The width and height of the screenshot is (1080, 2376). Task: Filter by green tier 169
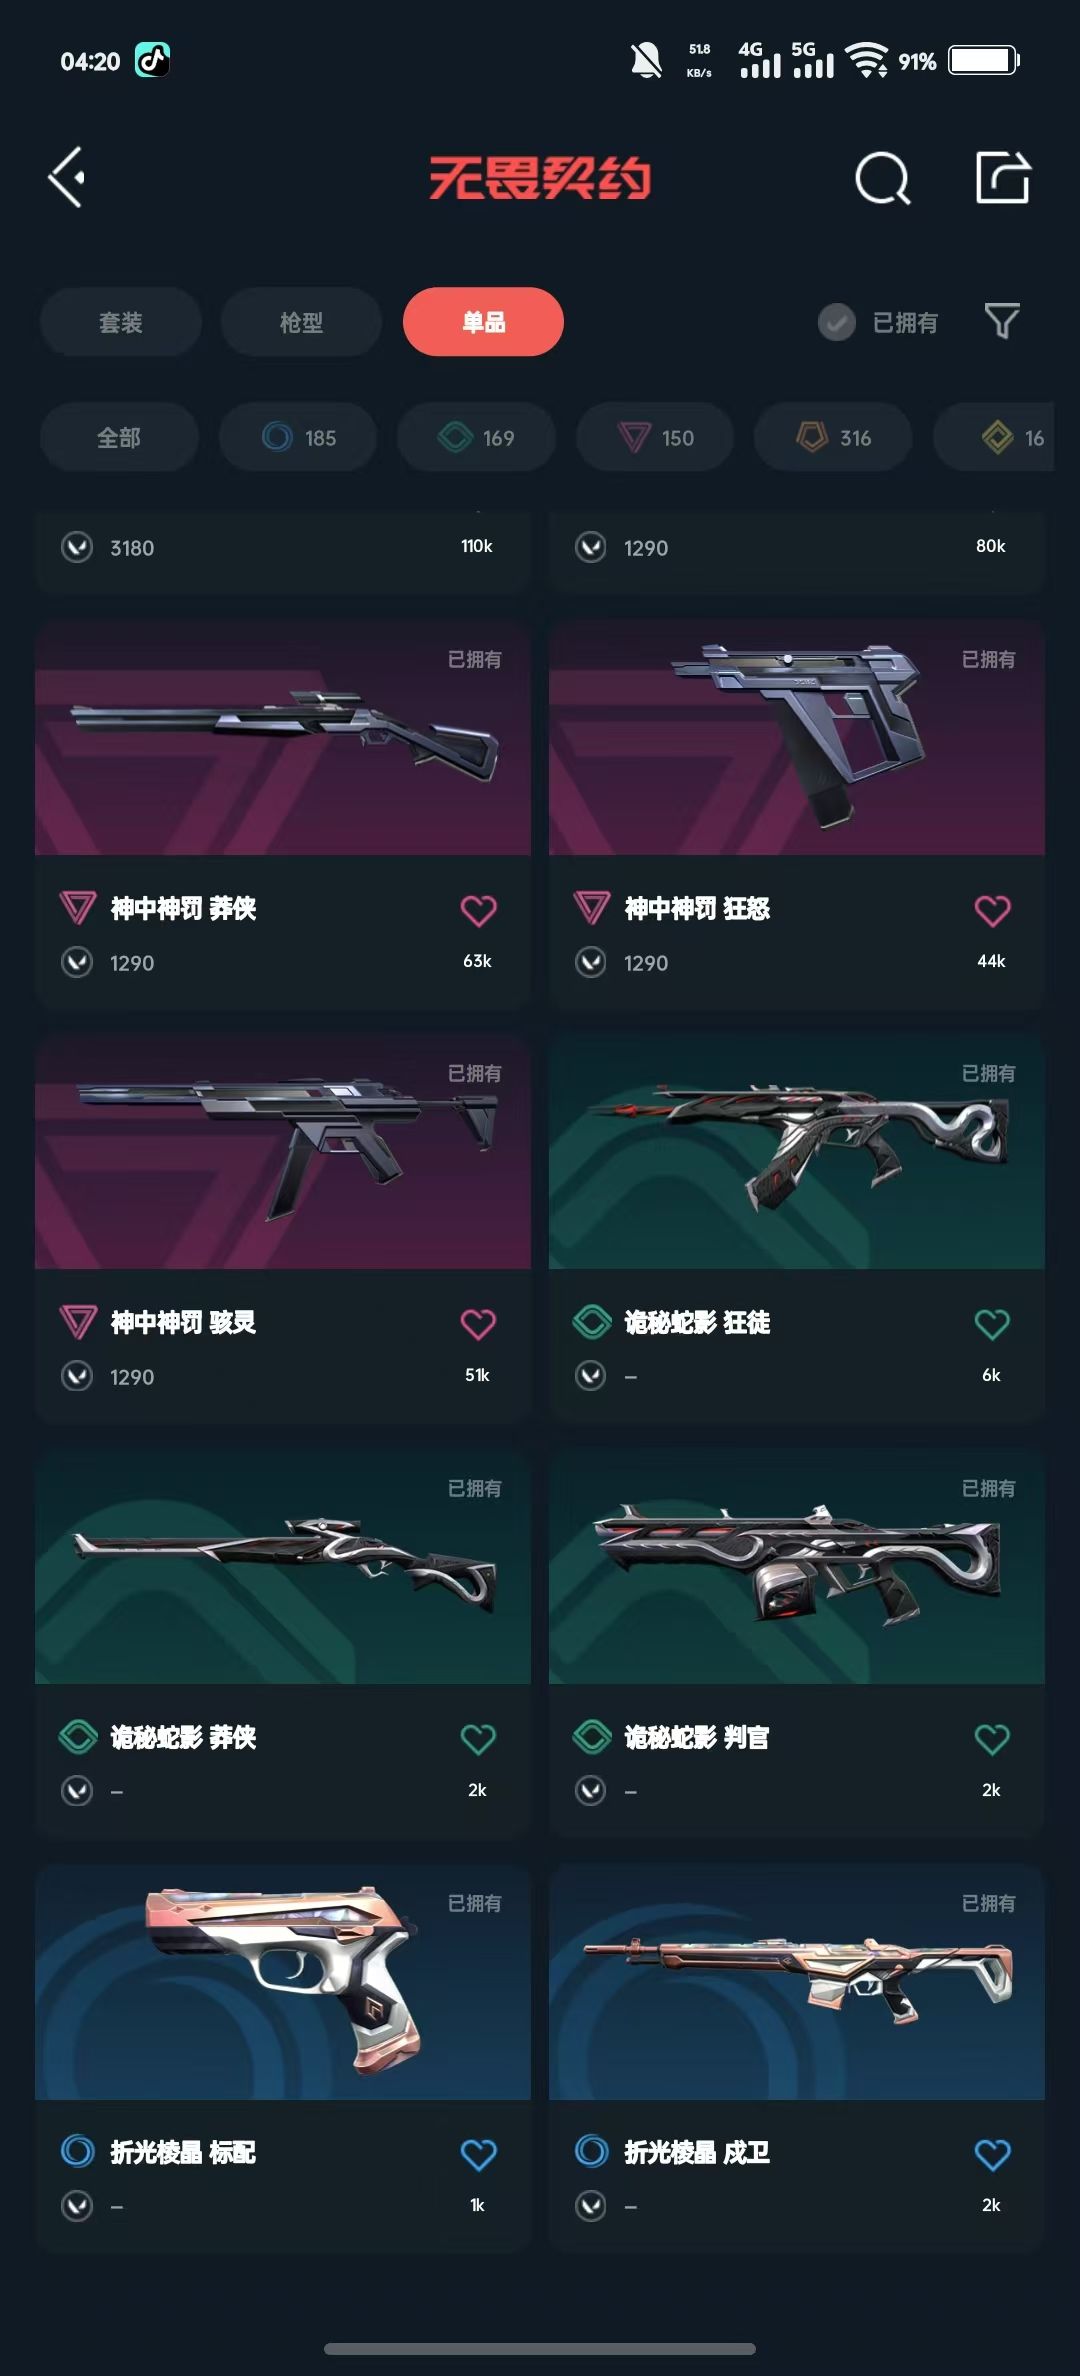(x=476, y=437)
